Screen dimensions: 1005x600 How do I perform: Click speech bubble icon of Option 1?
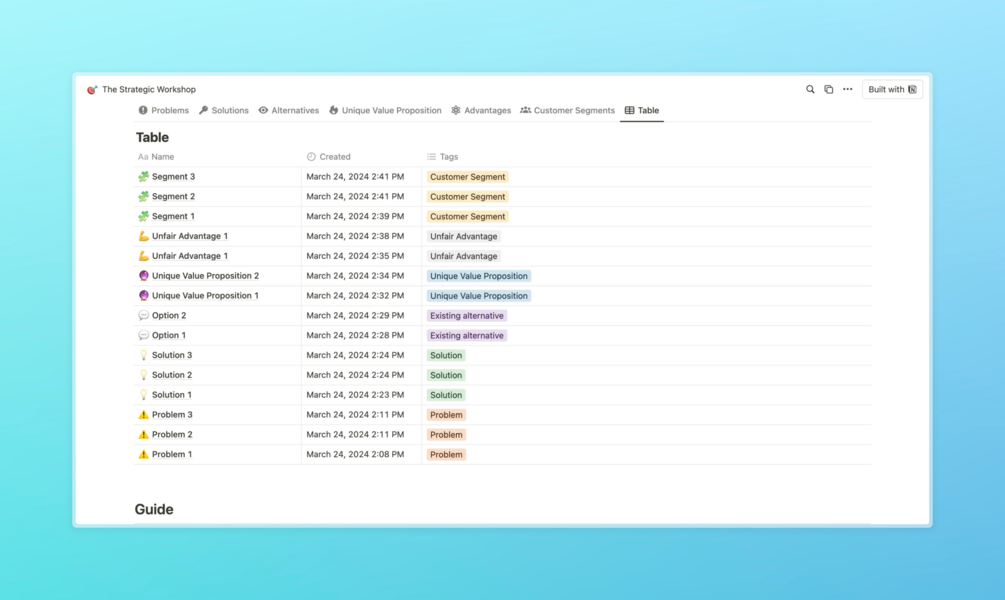pyautogui.click(x=144, y=335)
